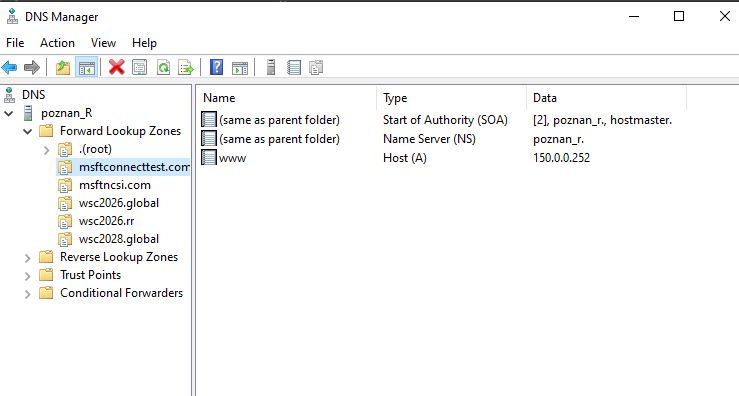Select the msftncsi.com zone
Image resolution: width=739 pixels, height=396 pixels.
click(115, 185)
